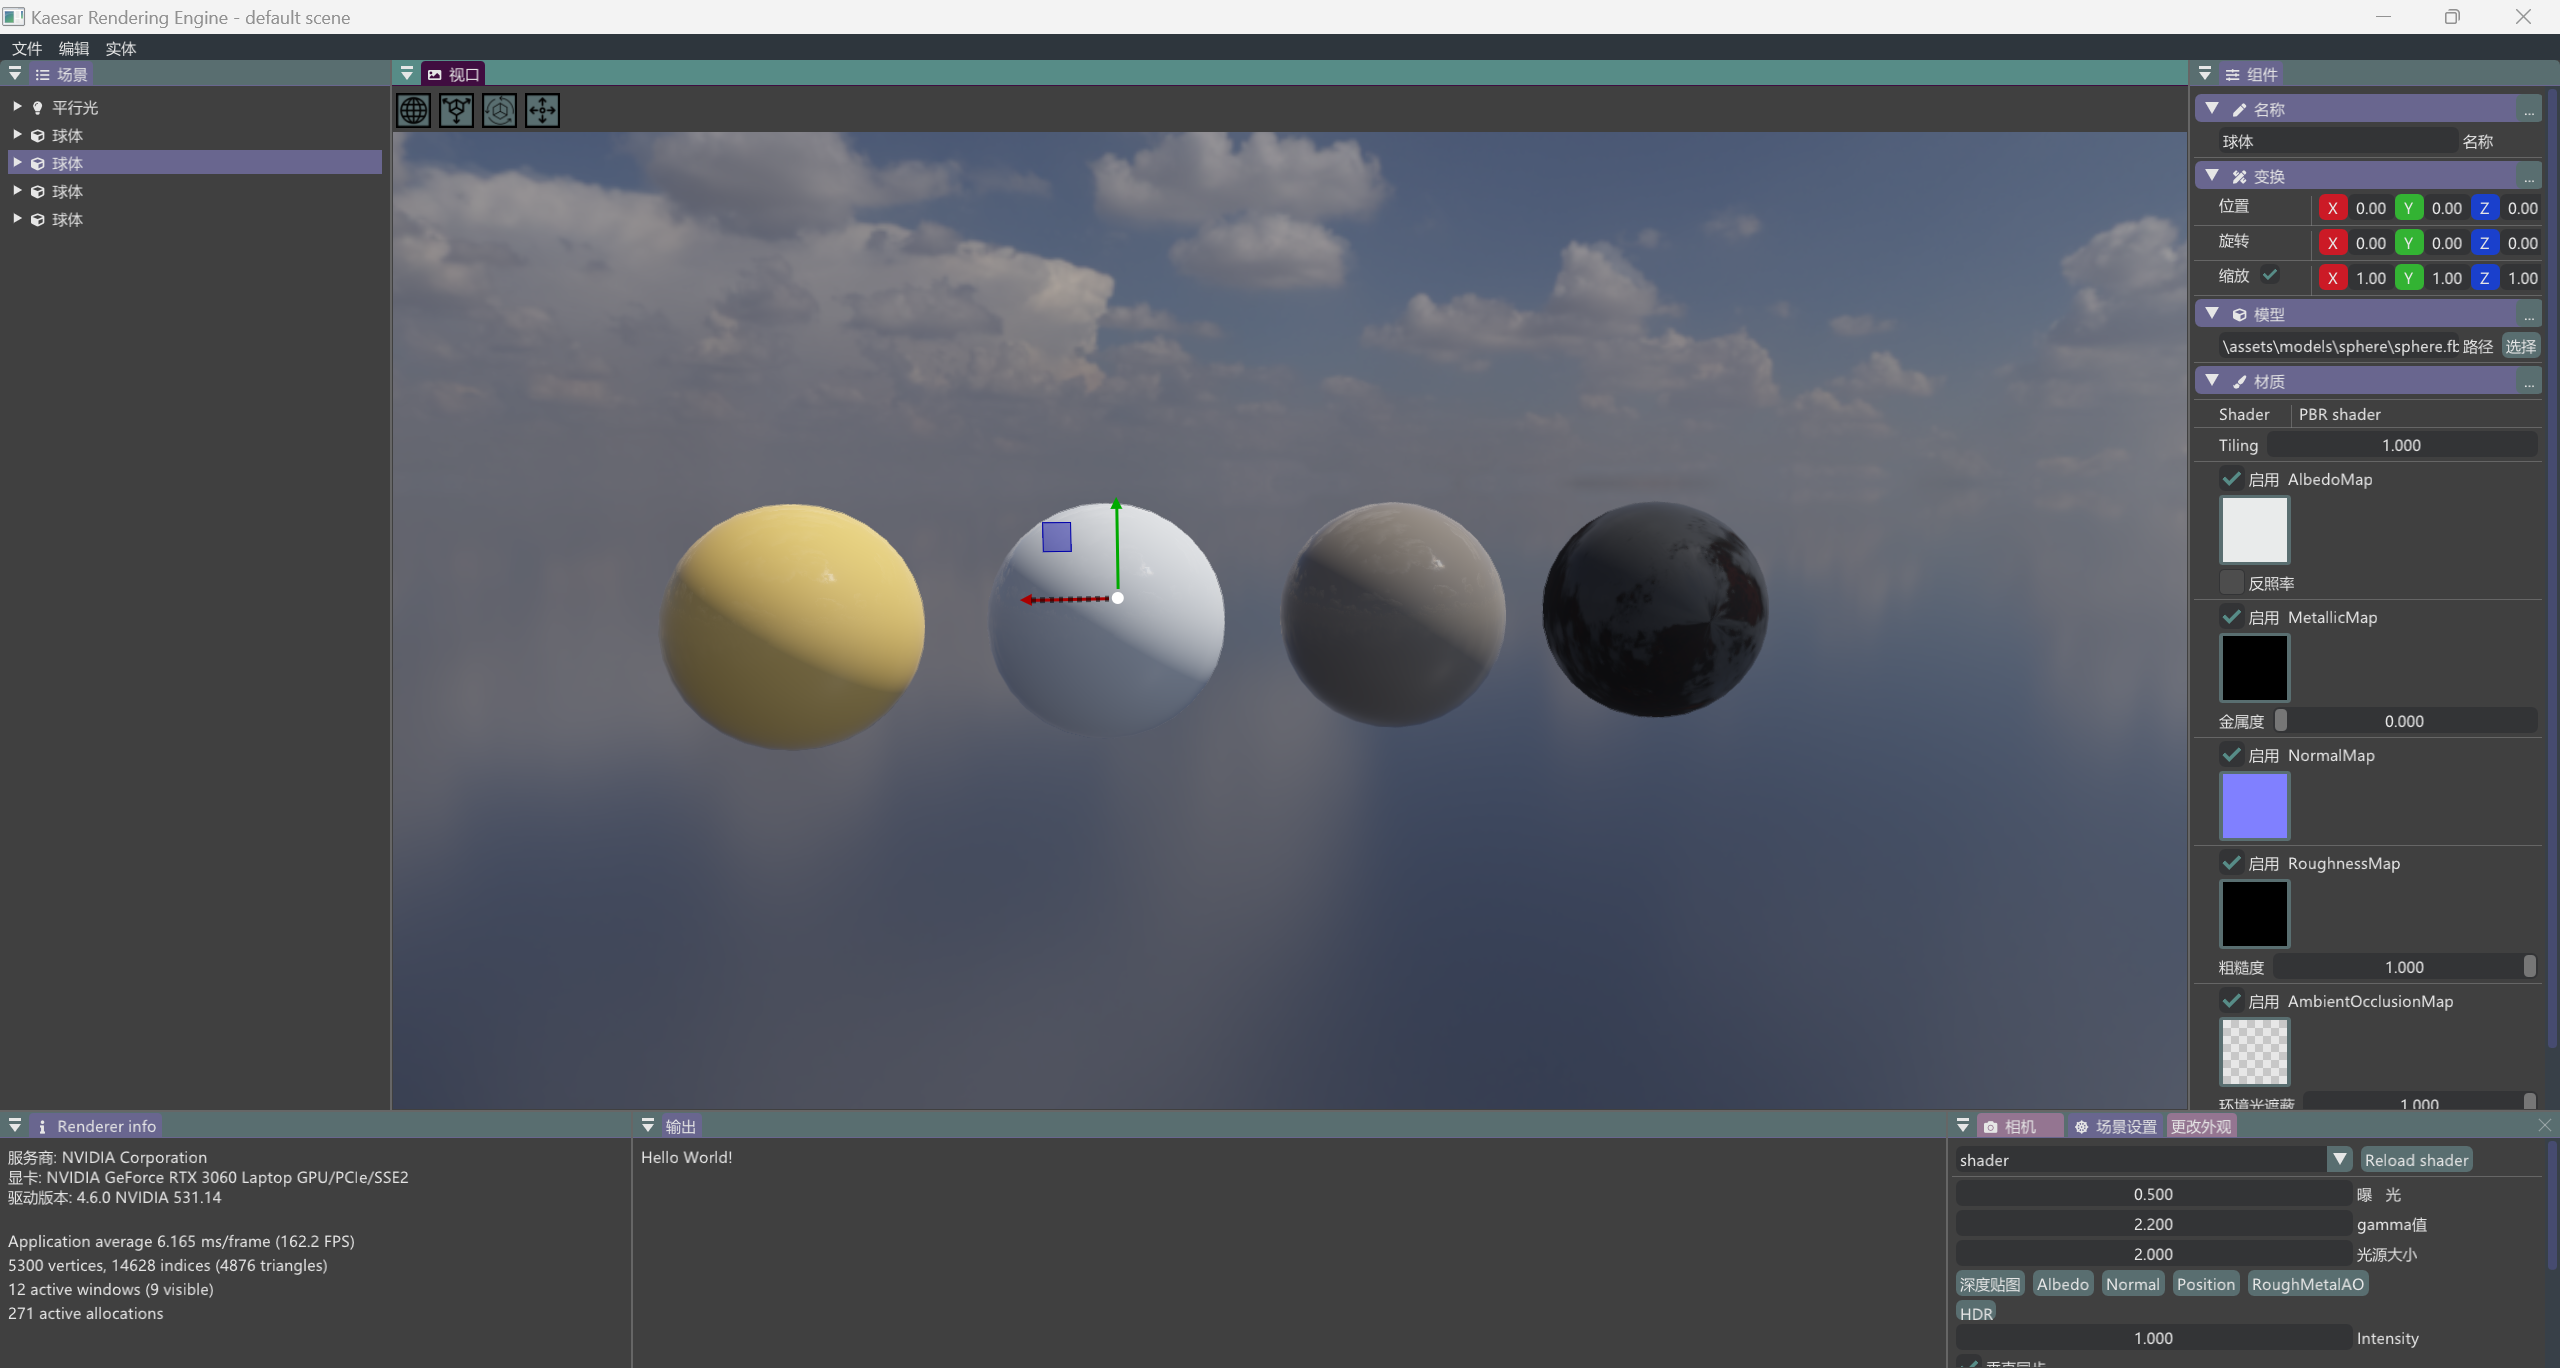
Task: Collapse the 名称 component section
Action: click(x=2212, y=108)
